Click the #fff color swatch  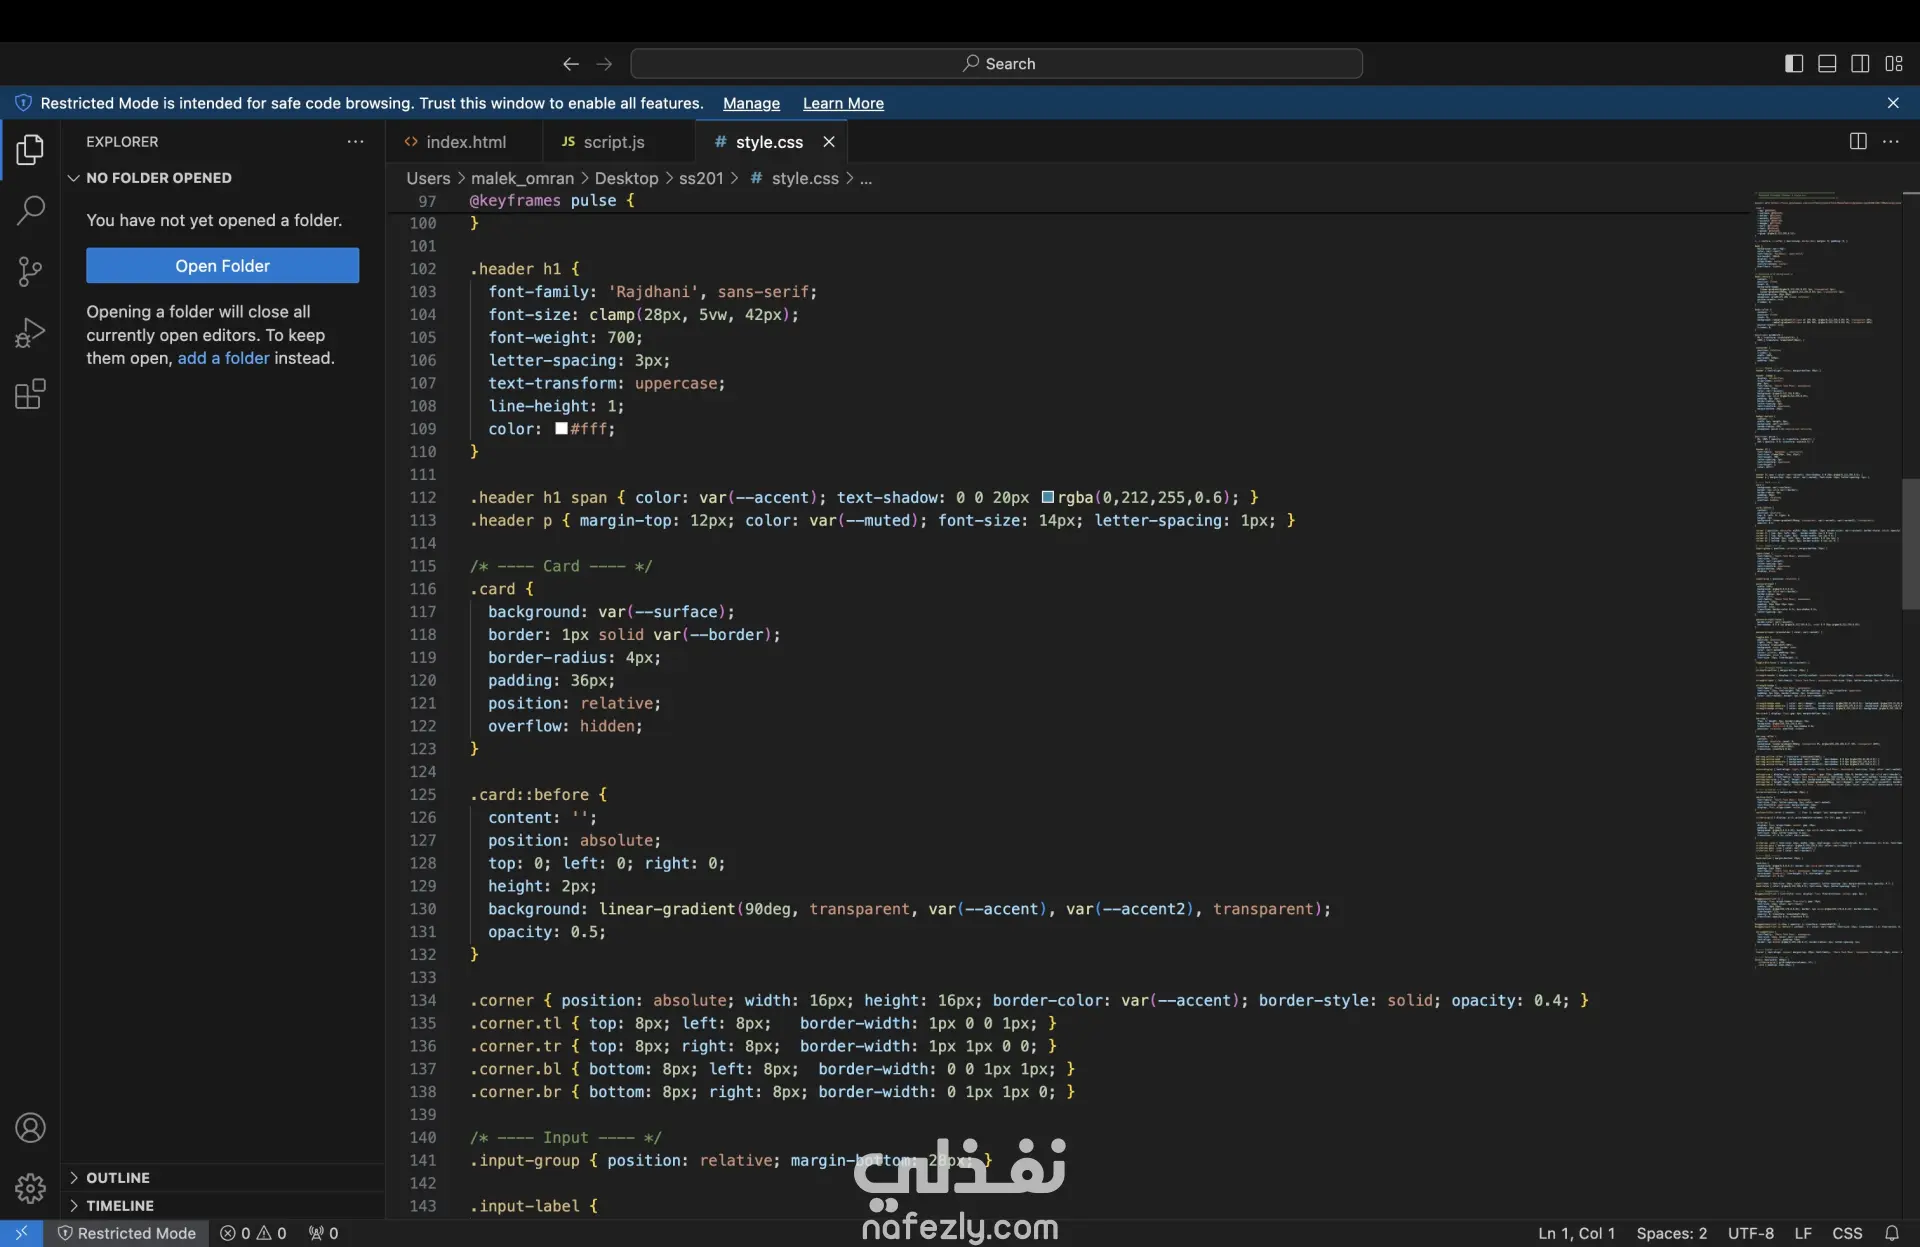pos(561,429)
